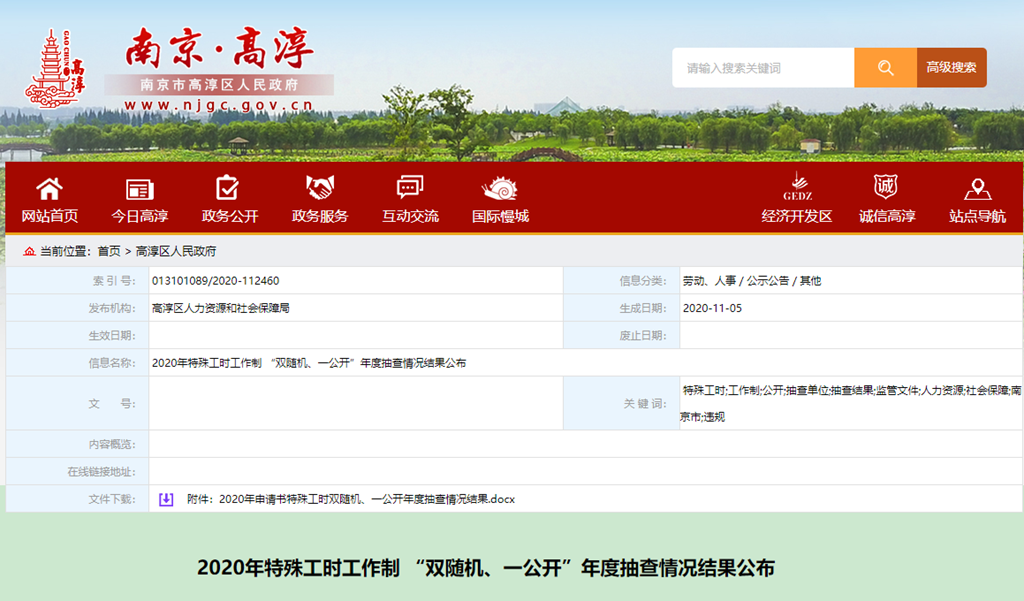The height and width of the screenshot is (601, 1024).
Task: Open 今日高淳 news icon
Action: coord(139,188)
